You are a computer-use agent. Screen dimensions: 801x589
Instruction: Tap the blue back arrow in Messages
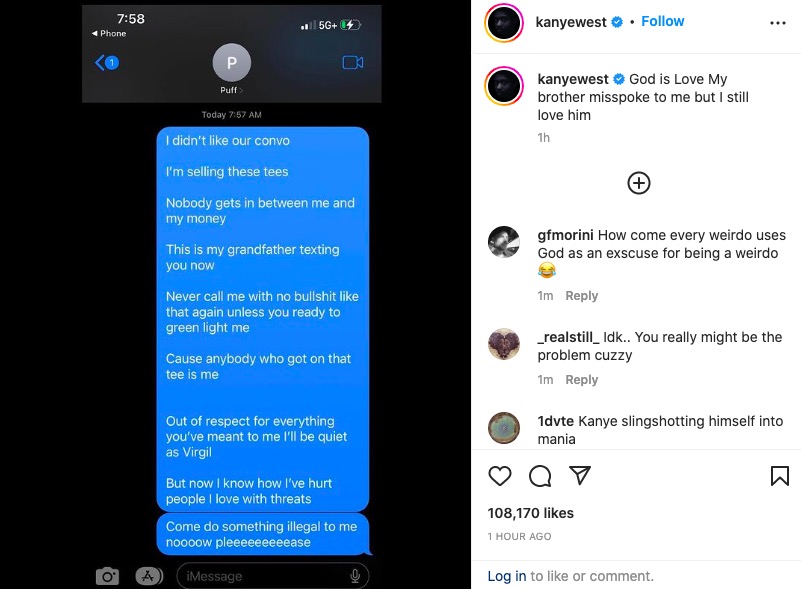coord(107,62)
